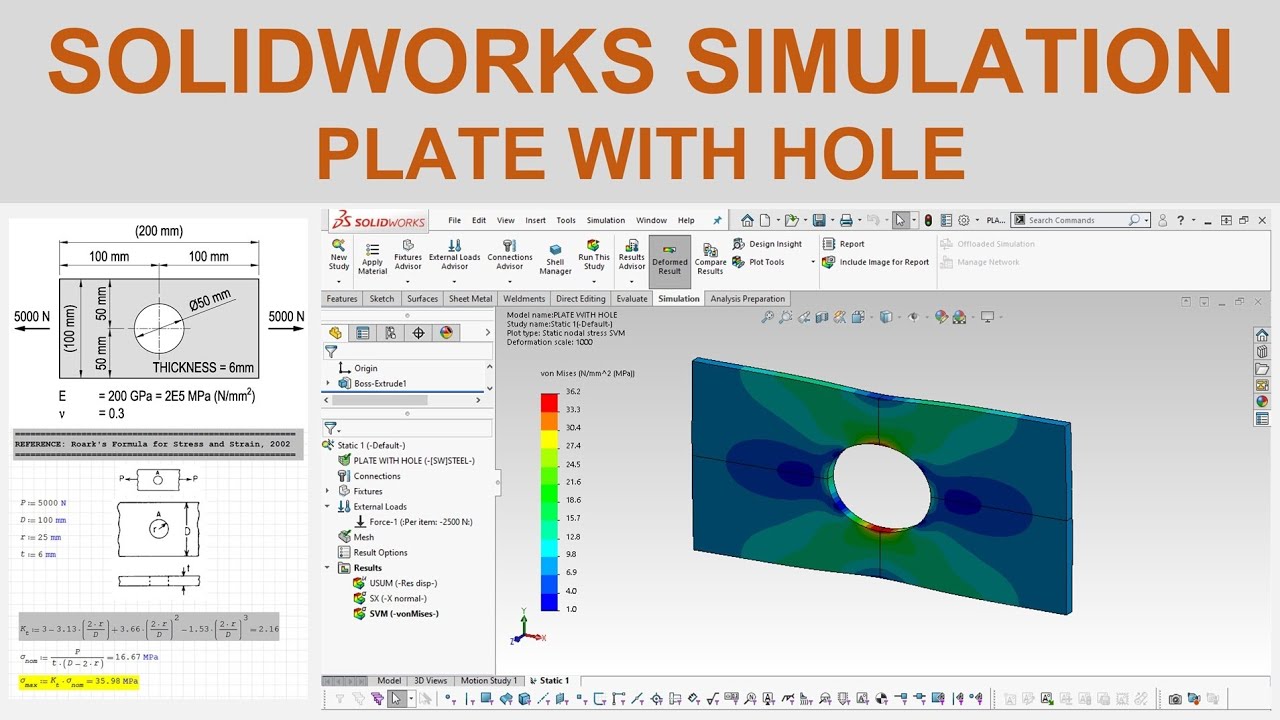Click the Home icon in the title toolbar
The height and width of the screenshot is (720, 1280).
click(x=747, y=220)
